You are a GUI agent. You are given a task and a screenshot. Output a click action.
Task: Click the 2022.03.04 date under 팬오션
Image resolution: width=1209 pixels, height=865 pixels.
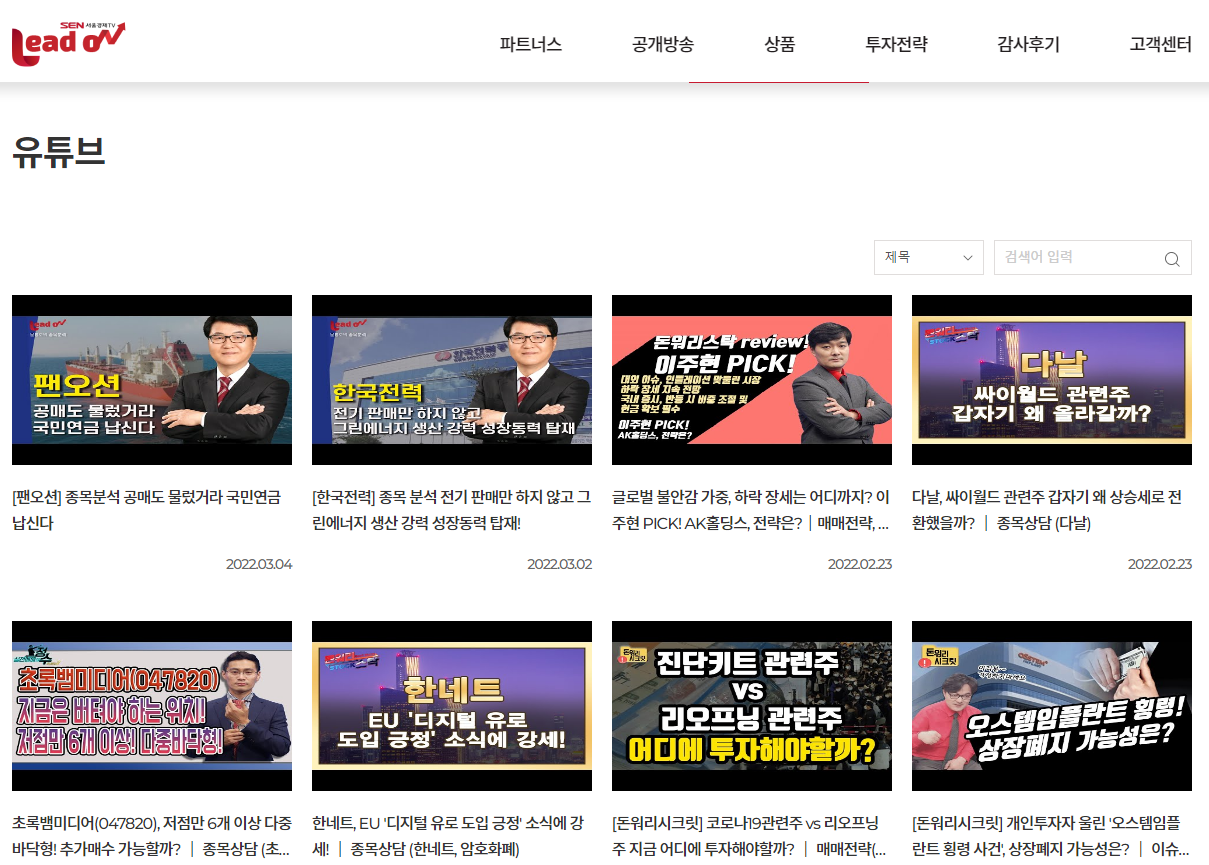(259, 564)
